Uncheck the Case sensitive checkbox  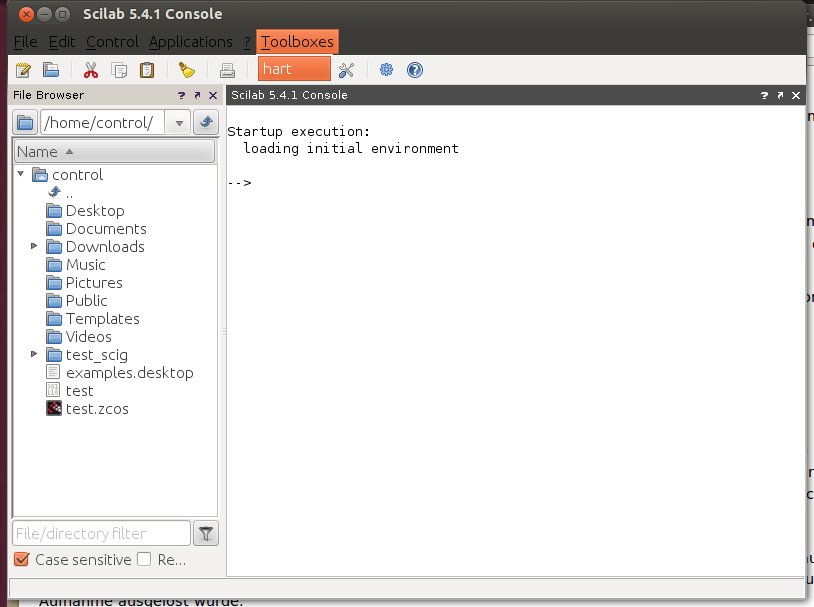[22, 560]
